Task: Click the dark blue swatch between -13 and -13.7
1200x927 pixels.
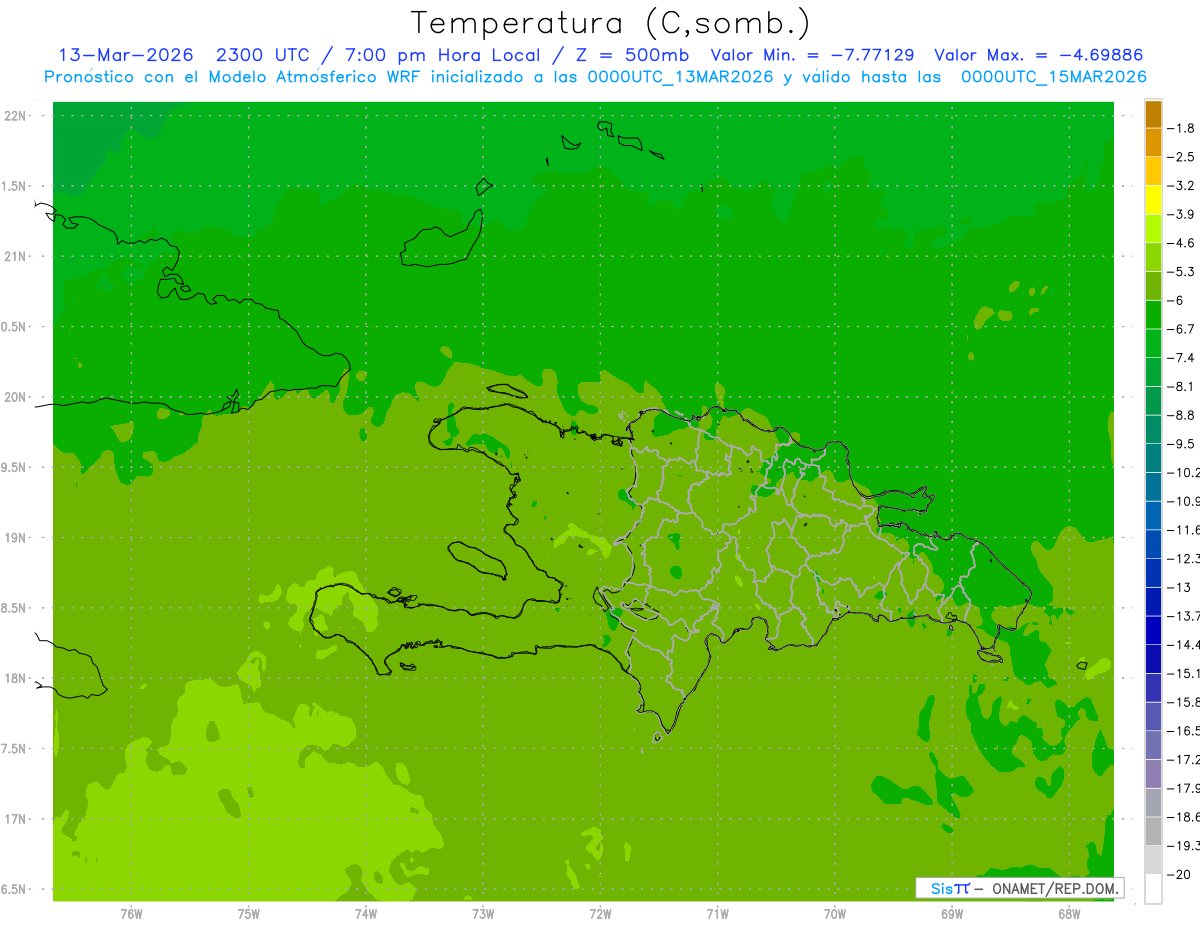Action: [x=1153, y=602]
